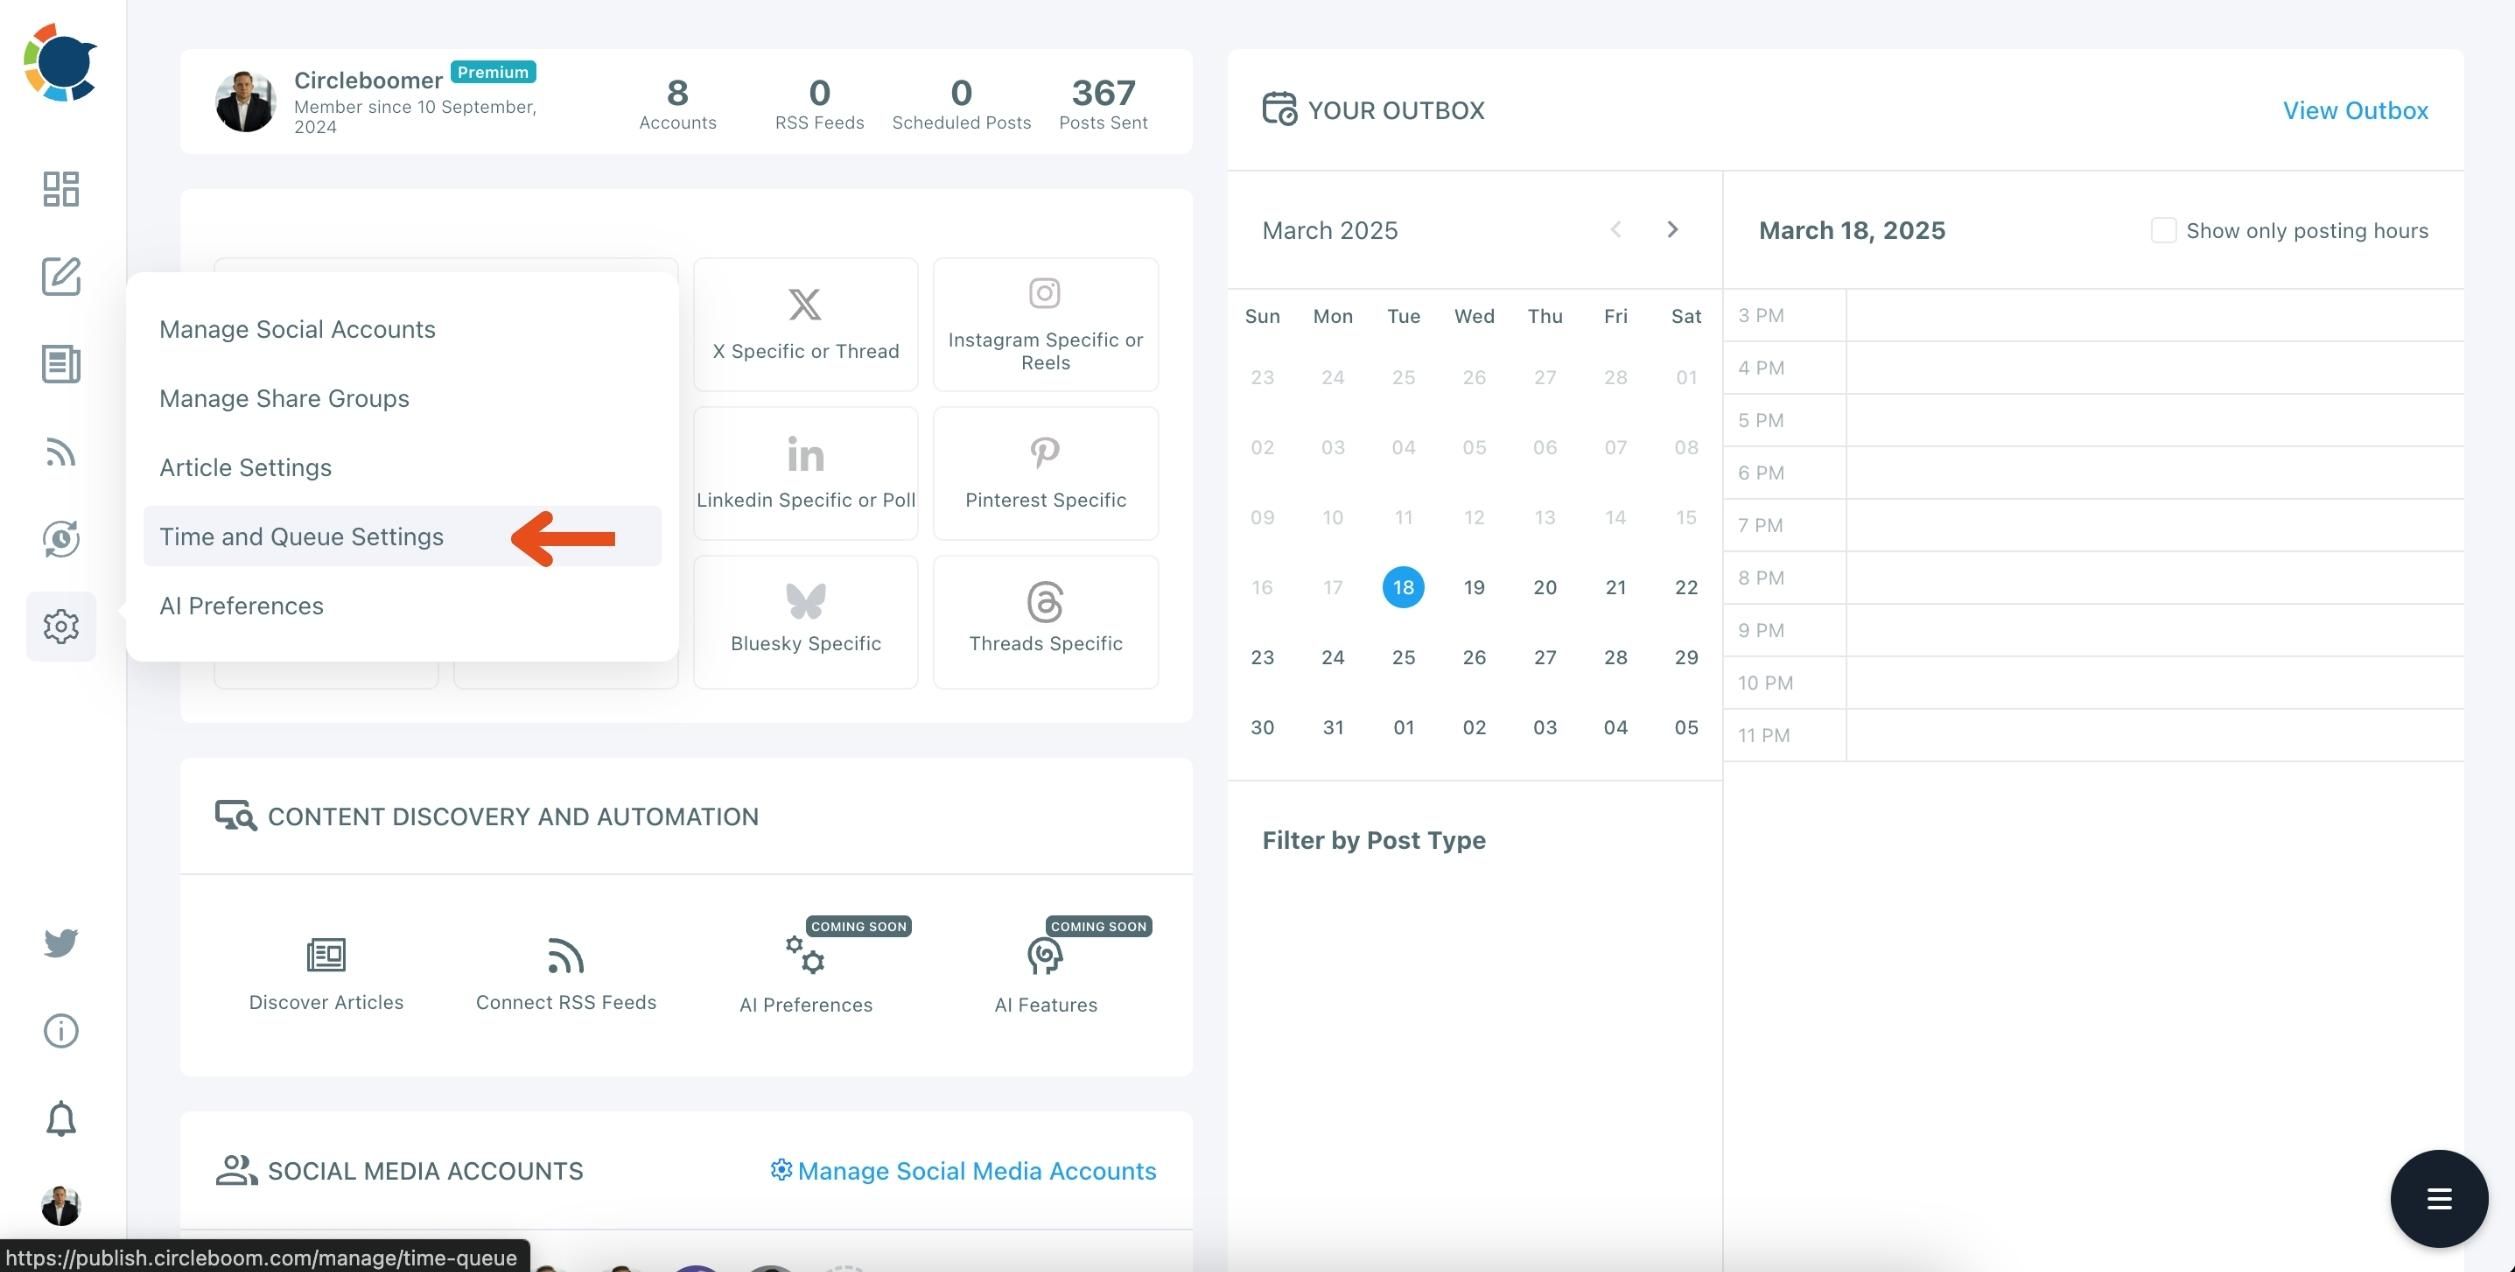Select today, March 18, in calendar
Viewport: 2515px width, 1272px height.
pyautogui.click(x=1403, y=587)
